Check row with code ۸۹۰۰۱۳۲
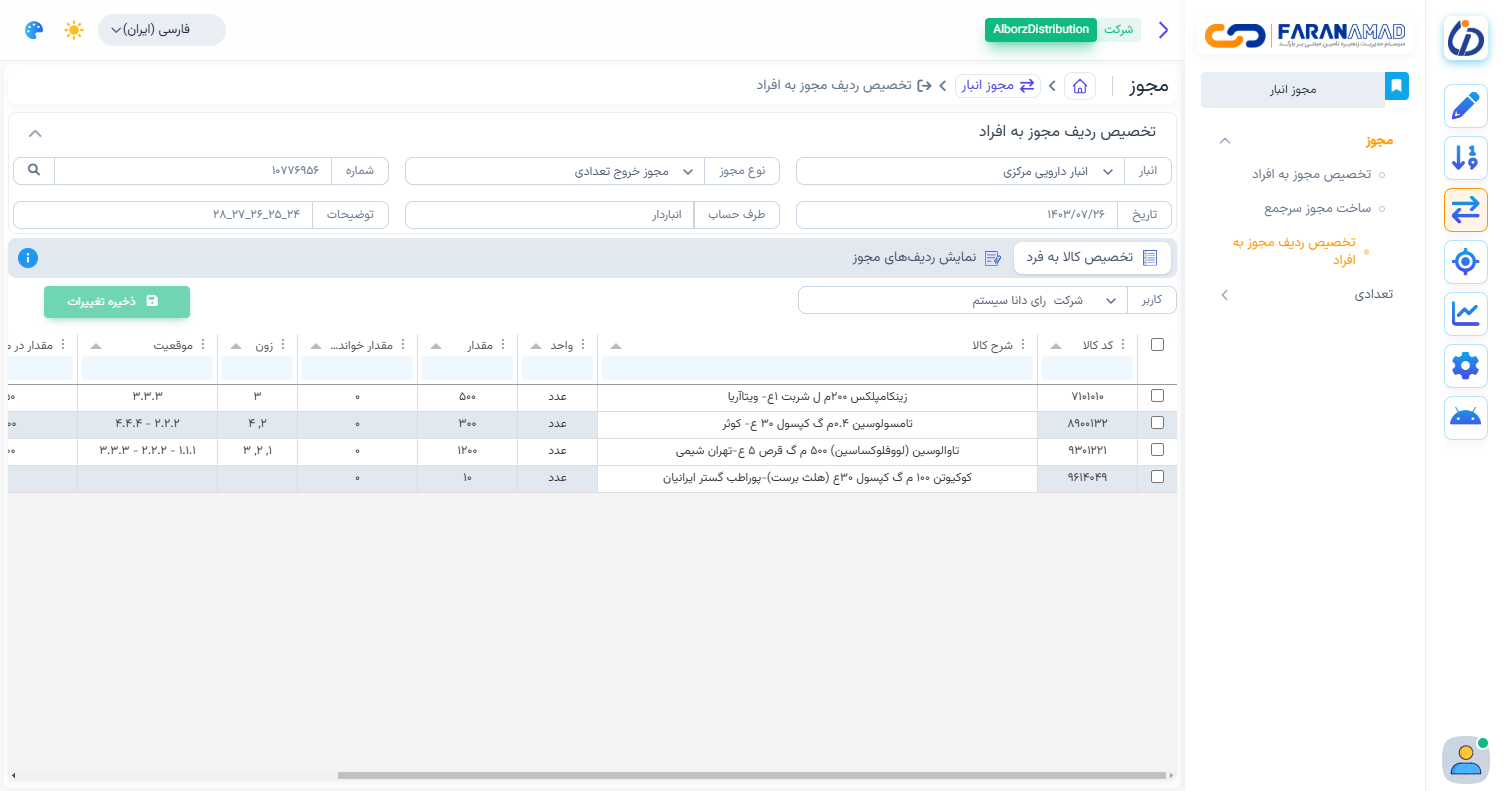The image size is (1505, 791). click(x=1158, y=423)
